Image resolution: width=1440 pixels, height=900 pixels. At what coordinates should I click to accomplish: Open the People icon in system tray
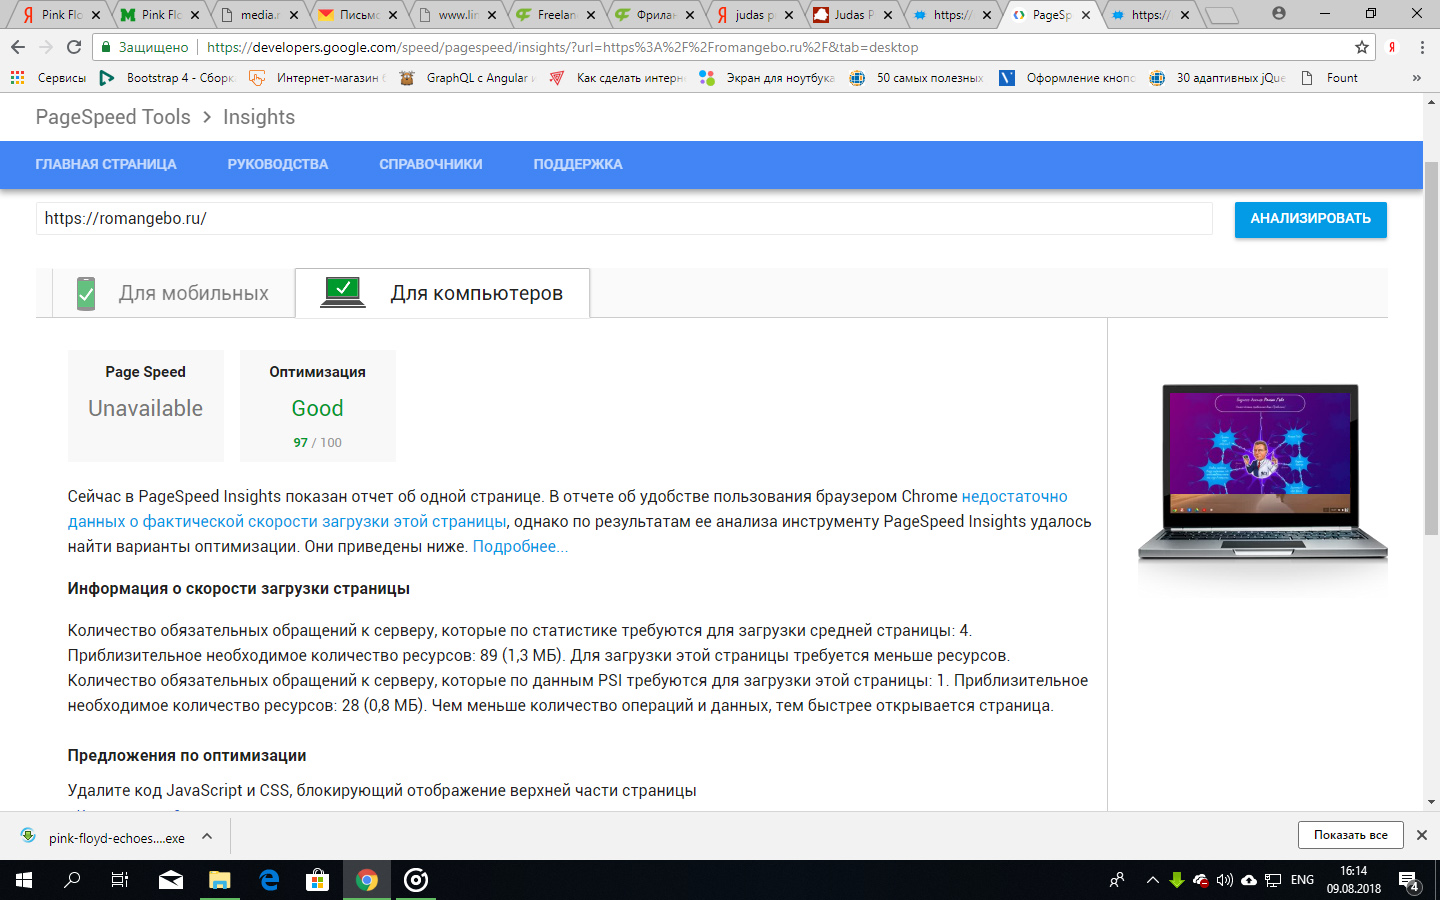click(1117, 880)
